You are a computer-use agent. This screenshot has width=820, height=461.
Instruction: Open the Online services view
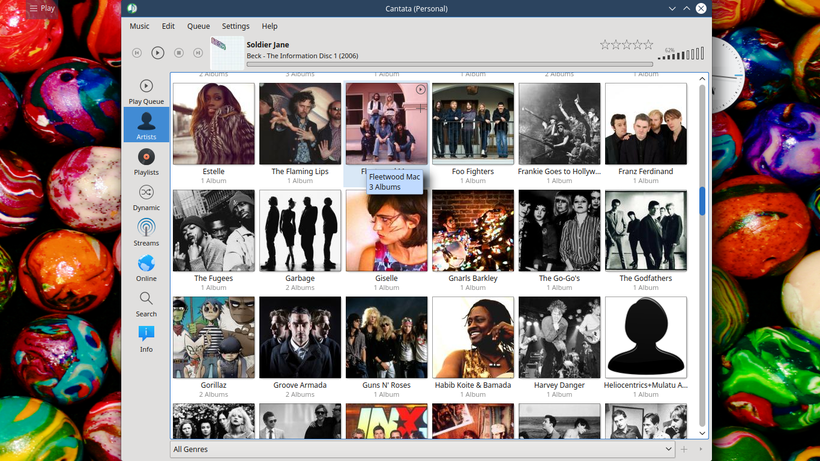[146, 268]
